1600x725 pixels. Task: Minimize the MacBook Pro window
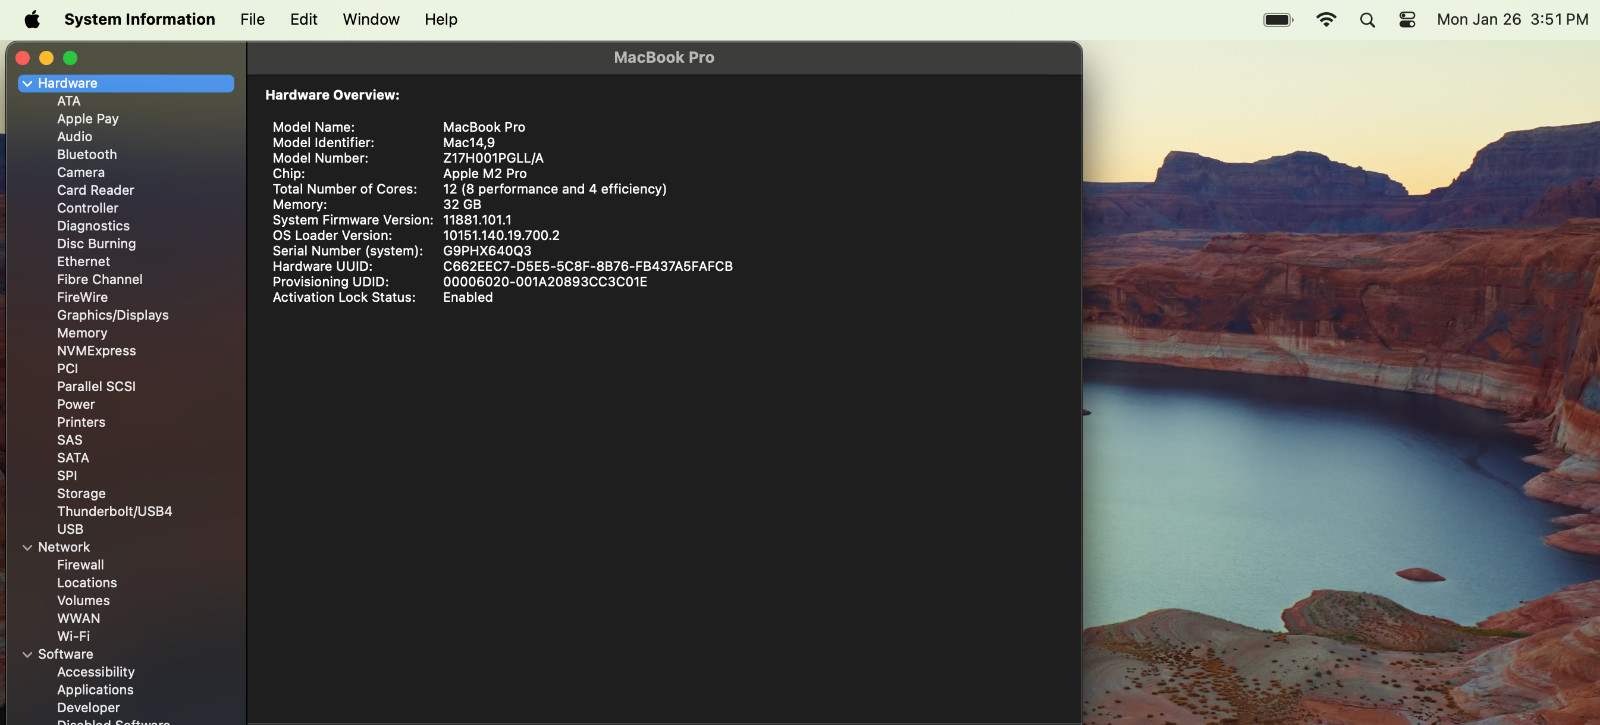tap(46, 58)
